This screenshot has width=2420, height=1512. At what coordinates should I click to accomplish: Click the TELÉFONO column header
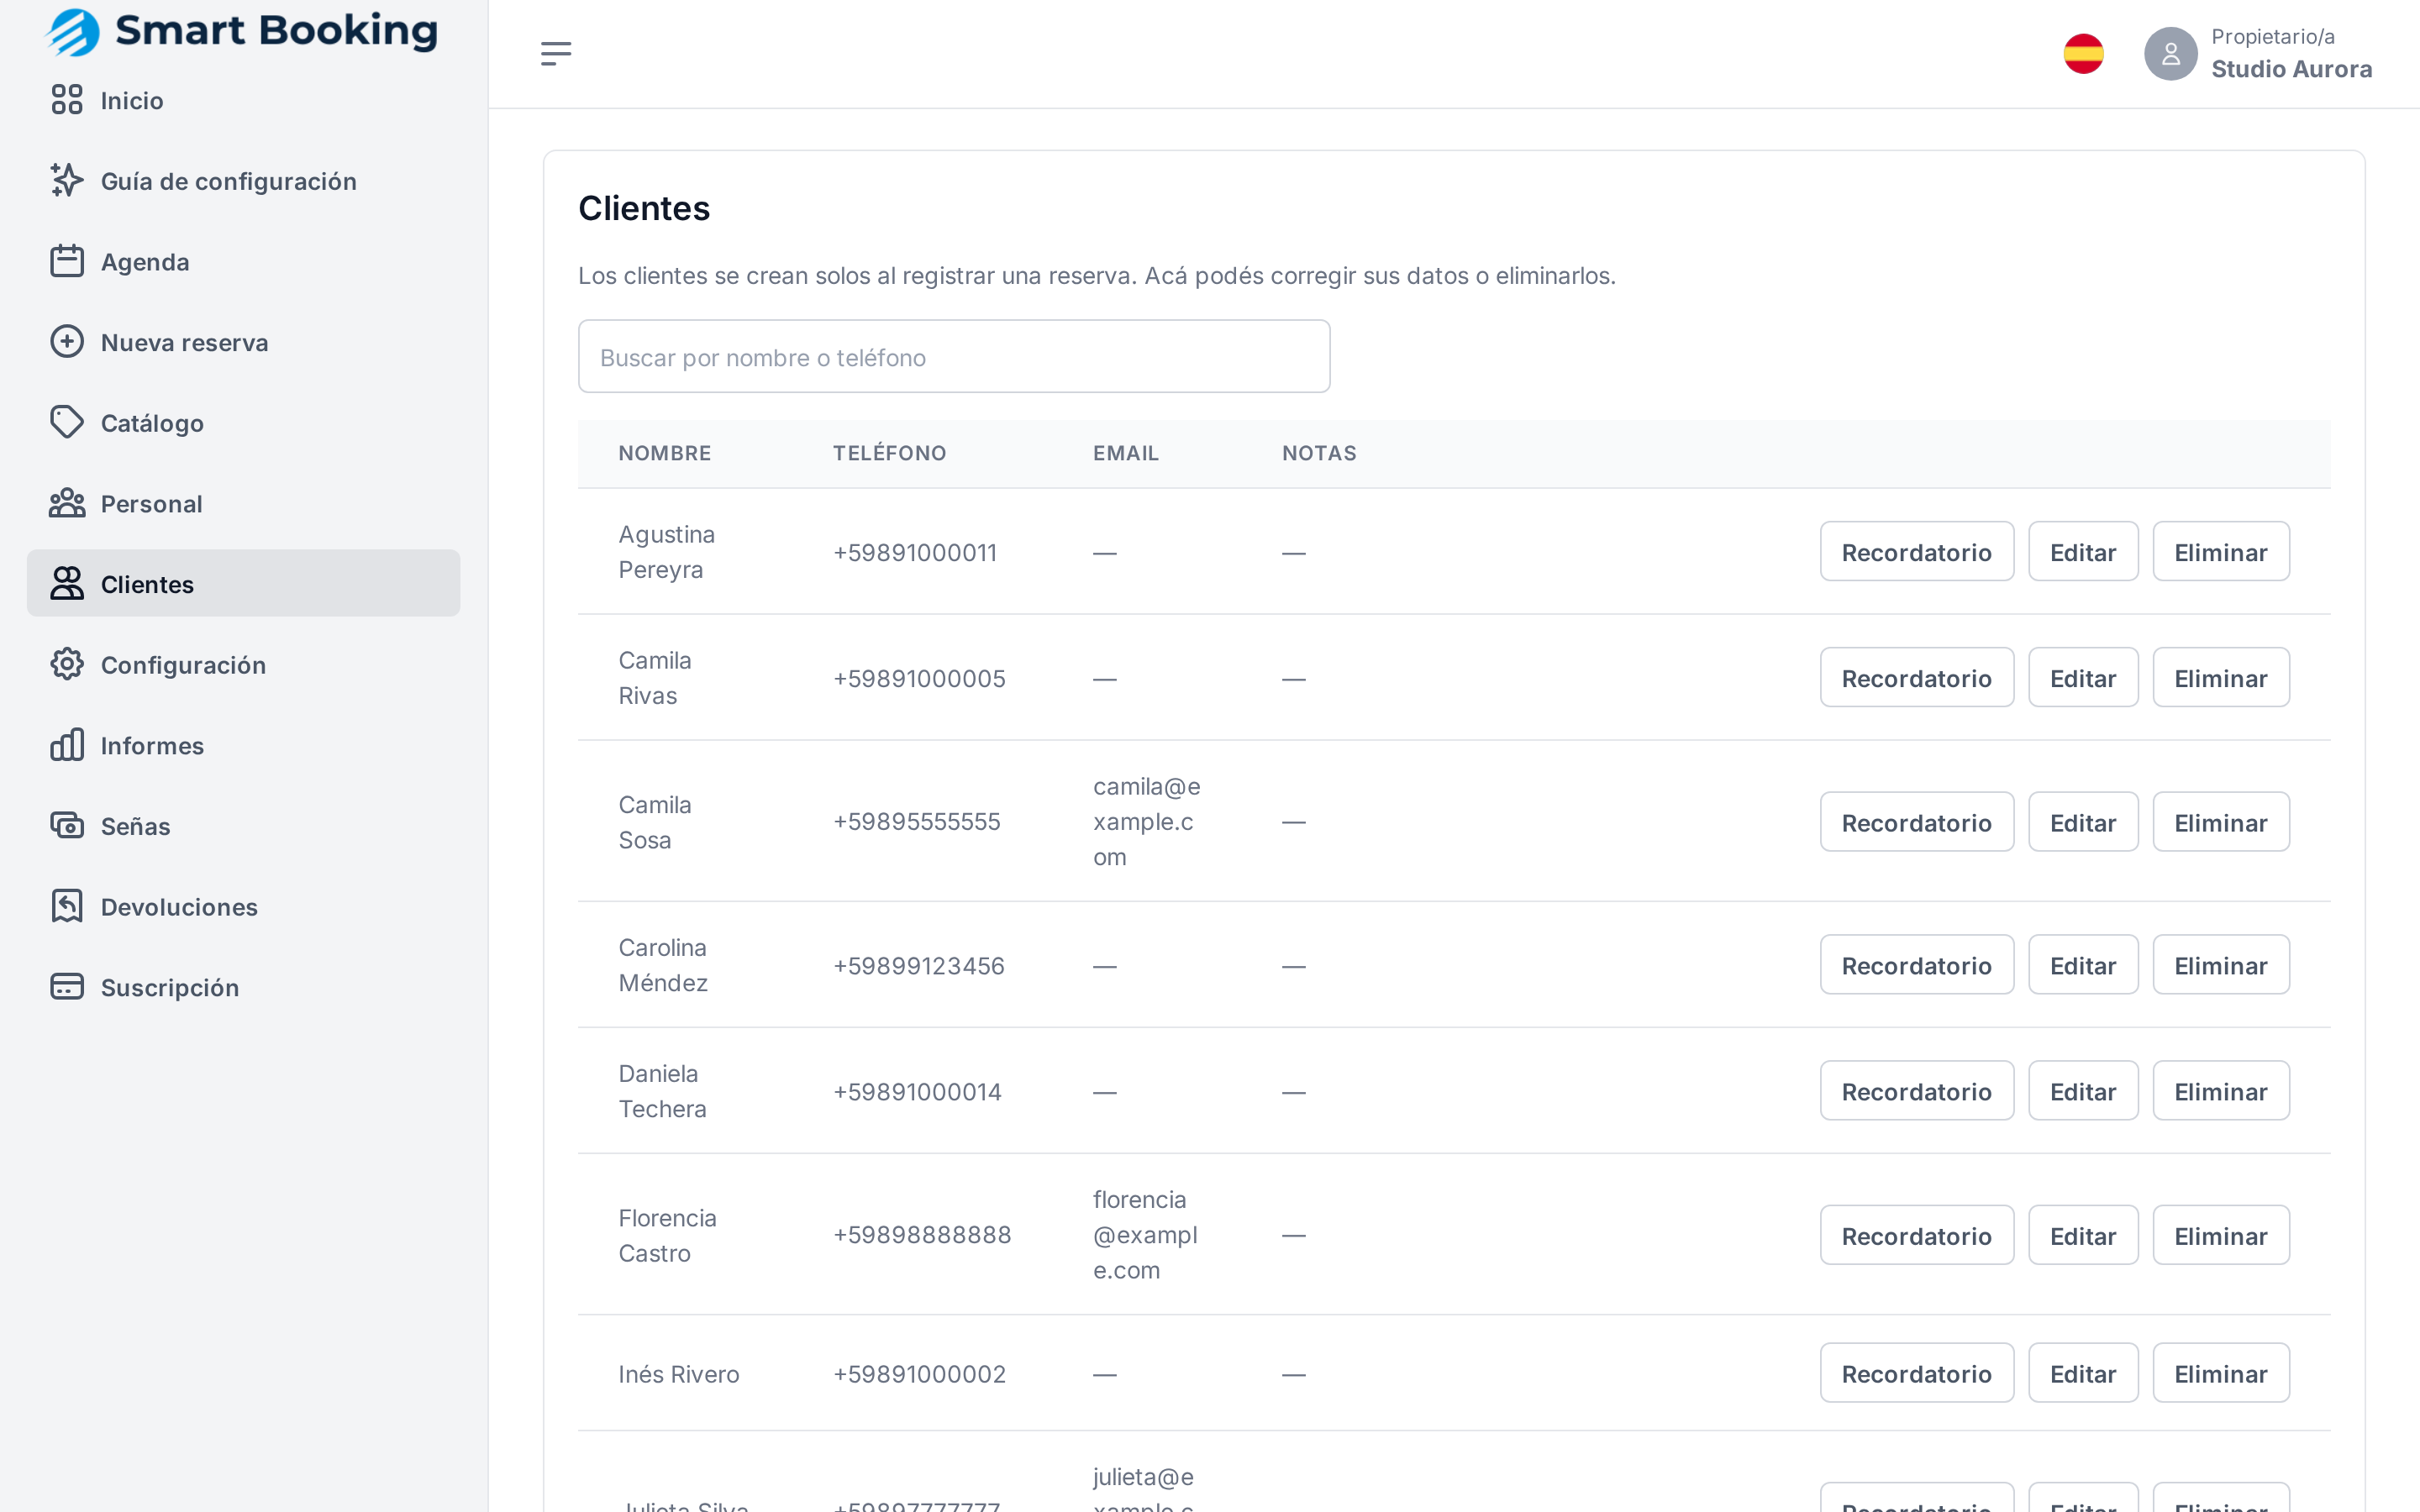[x=889, y=453]
